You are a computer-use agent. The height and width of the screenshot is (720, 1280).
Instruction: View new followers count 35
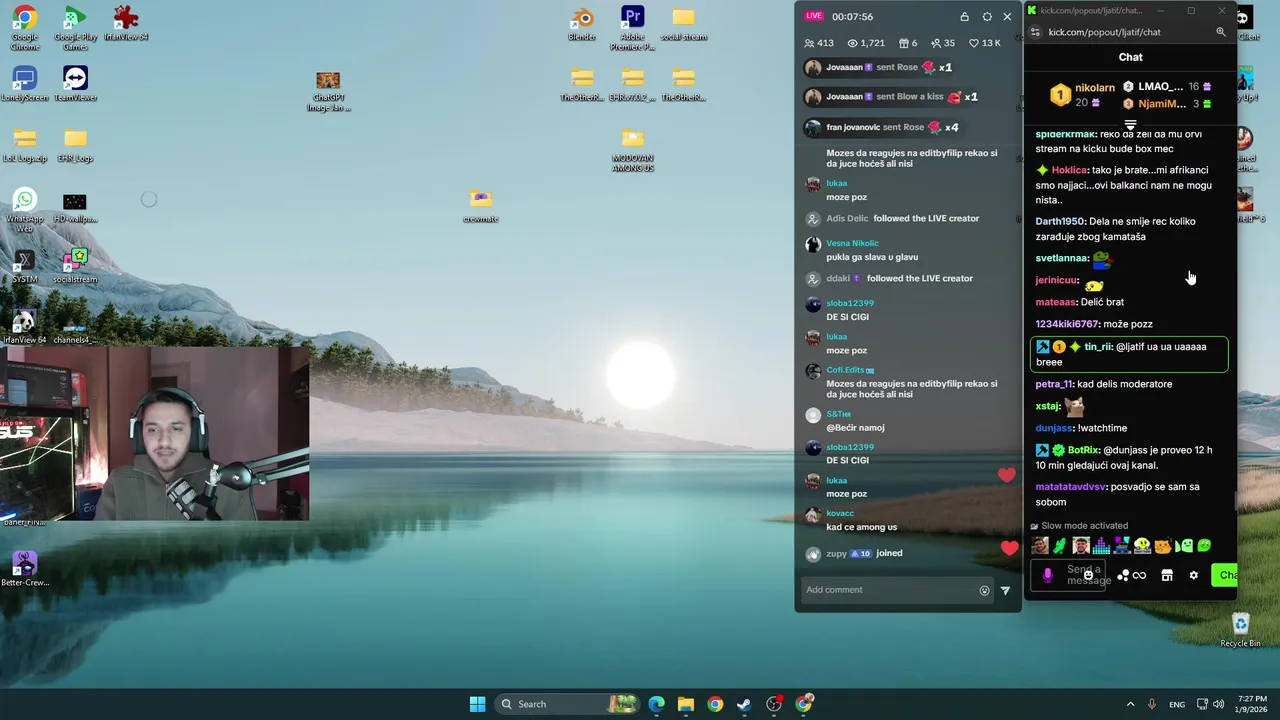pyautogui.click(x=942, y=43)
